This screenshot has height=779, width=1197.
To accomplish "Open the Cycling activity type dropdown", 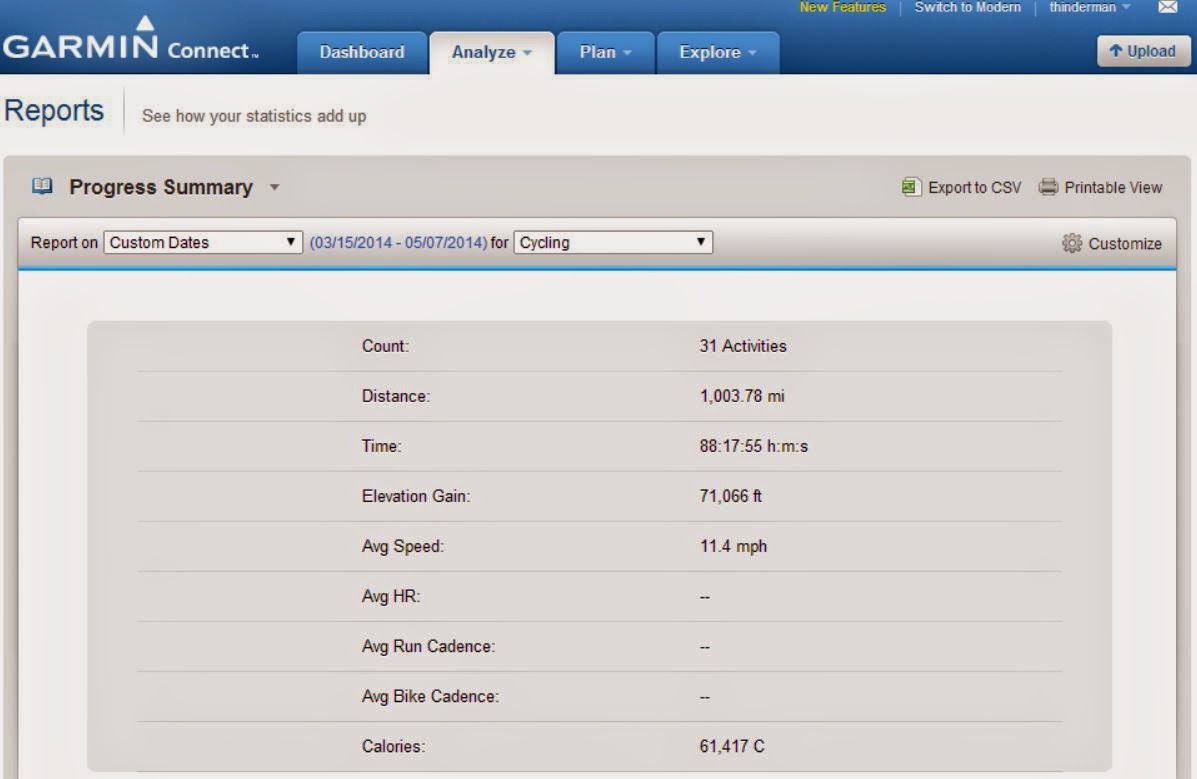I will click(x=613, y=242).
